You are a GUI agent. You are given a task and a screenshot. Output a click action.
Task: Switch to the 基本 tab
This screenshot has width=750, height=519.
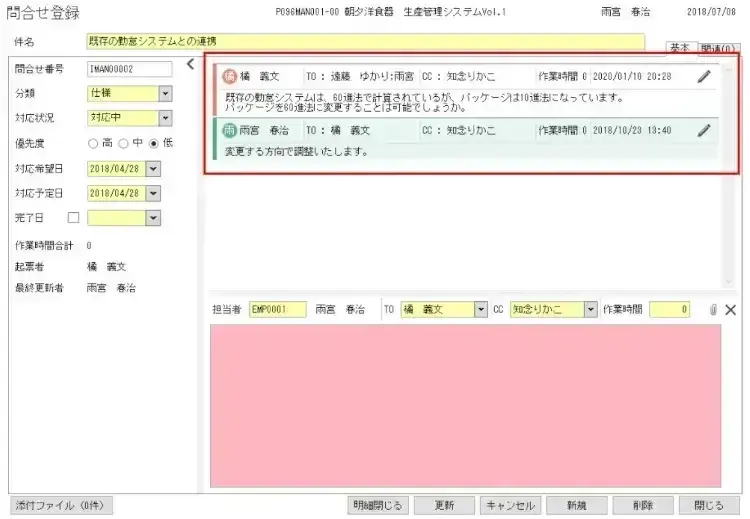pyautogui.click(x=681, y=47)
